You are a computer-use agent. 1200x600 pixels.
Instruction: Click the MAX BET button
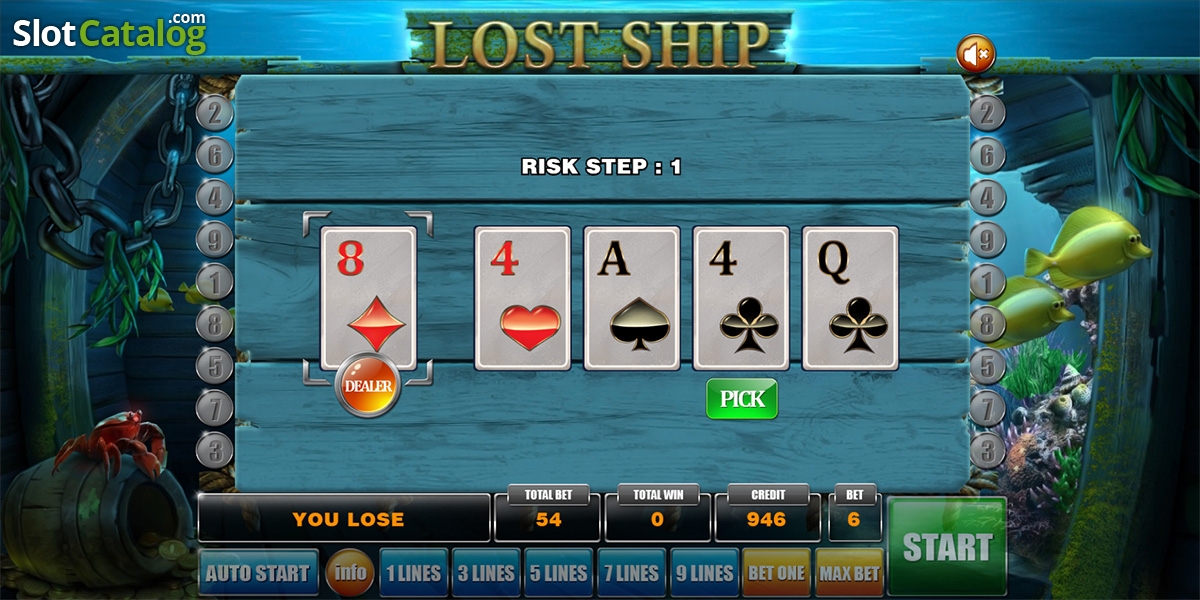point(849,573)
